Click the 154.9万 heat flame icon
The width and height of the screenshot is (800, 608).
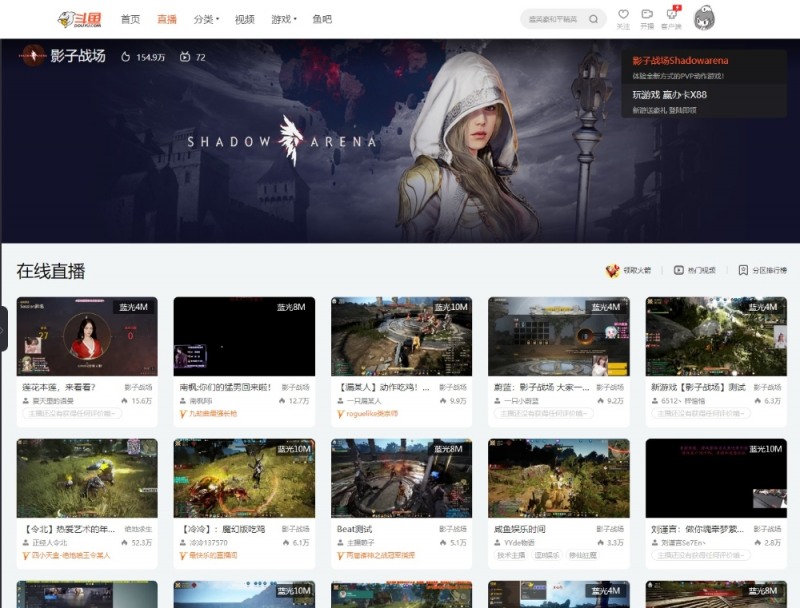(126, 57)
